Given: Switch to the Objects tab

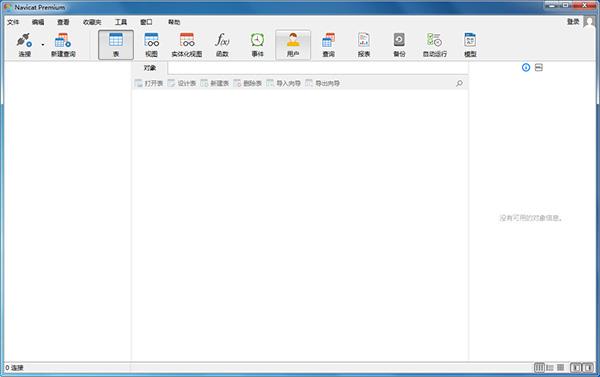Looking at the screenshot, I should pyautogui.click(x=150, y=68).
